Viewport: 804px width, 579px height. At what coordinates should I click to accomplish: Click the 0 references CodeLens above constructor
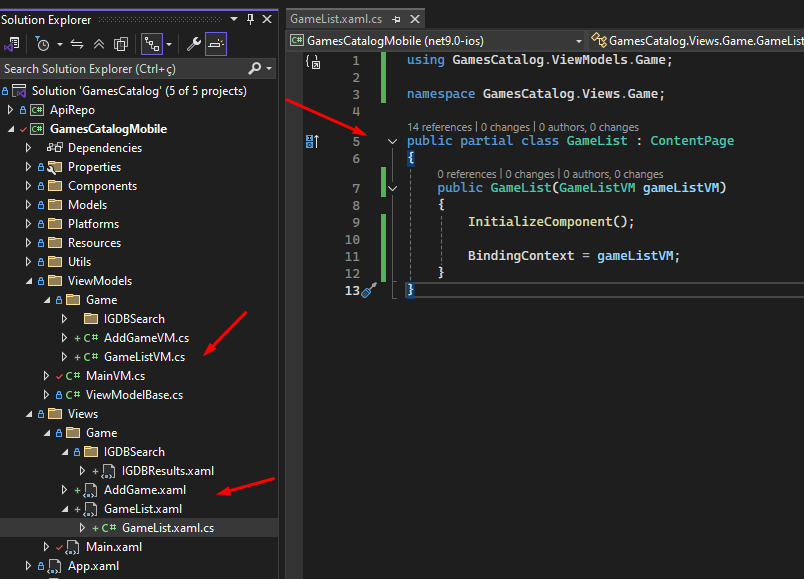point(467,174)
